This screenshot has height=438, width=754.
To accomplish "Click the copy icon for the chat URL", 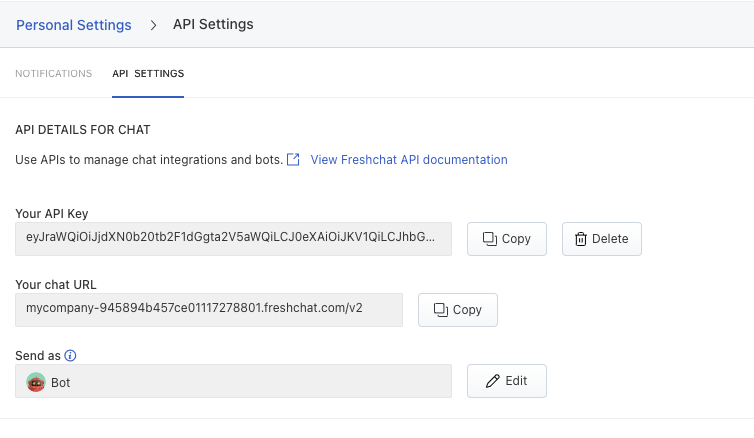I will click(x=441, y=310).
